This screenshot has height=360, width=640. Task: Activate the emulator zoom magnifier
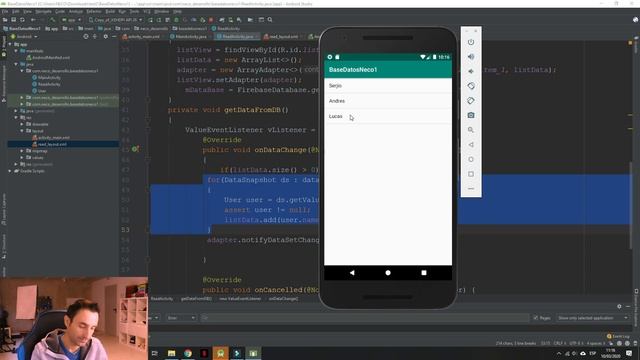[471, 130]
